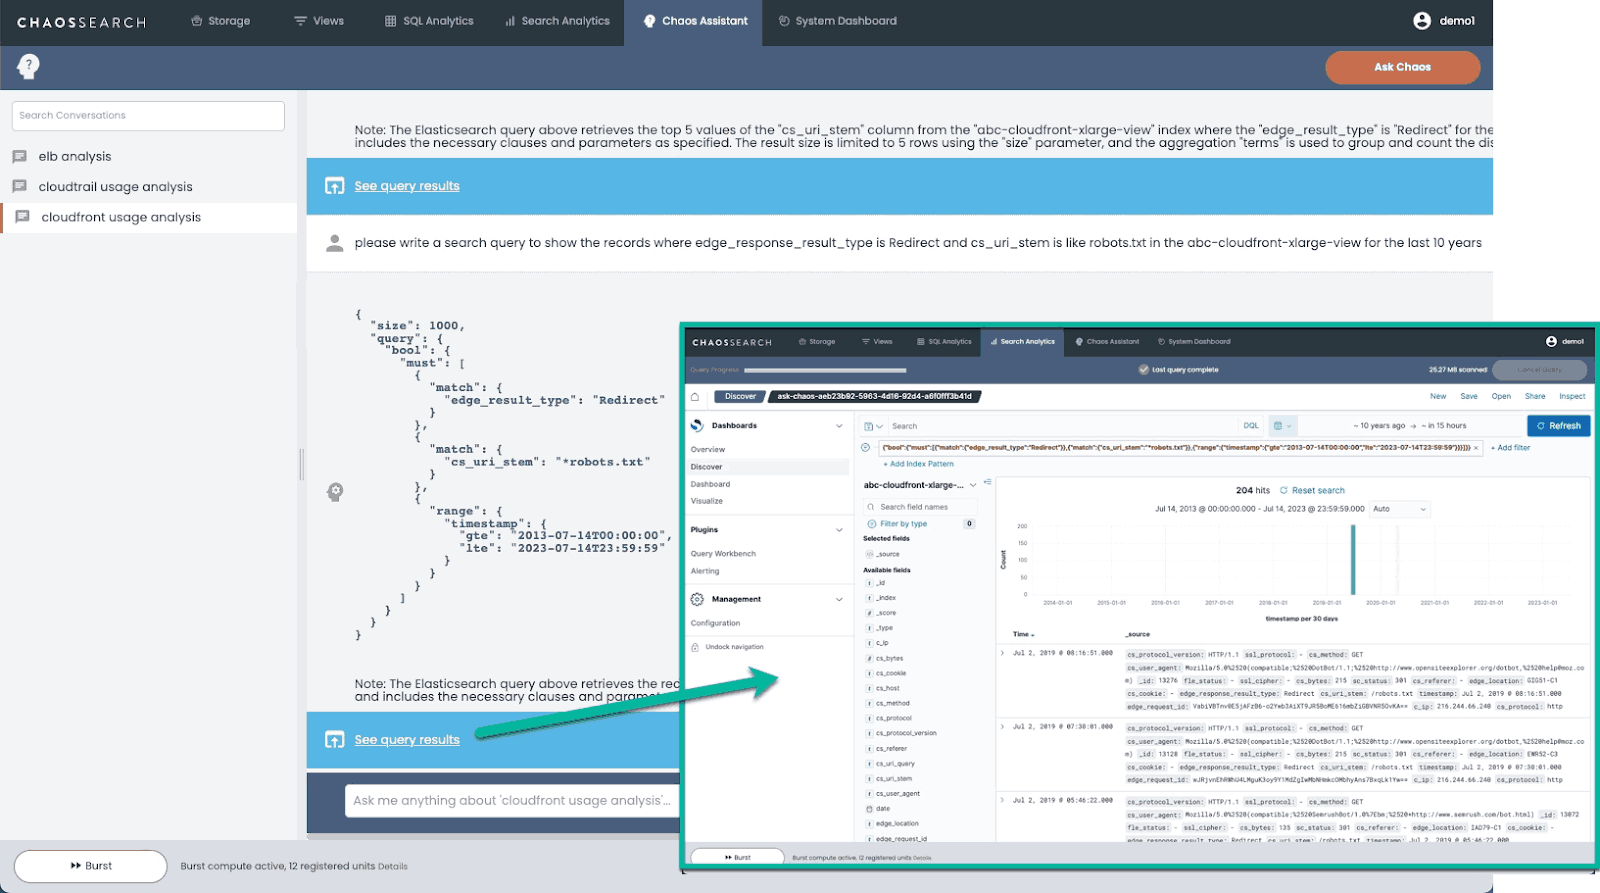Click demo1 account icon in main window header
Viewport: 1600px width, 893px height.
[x=1422, y=21]
